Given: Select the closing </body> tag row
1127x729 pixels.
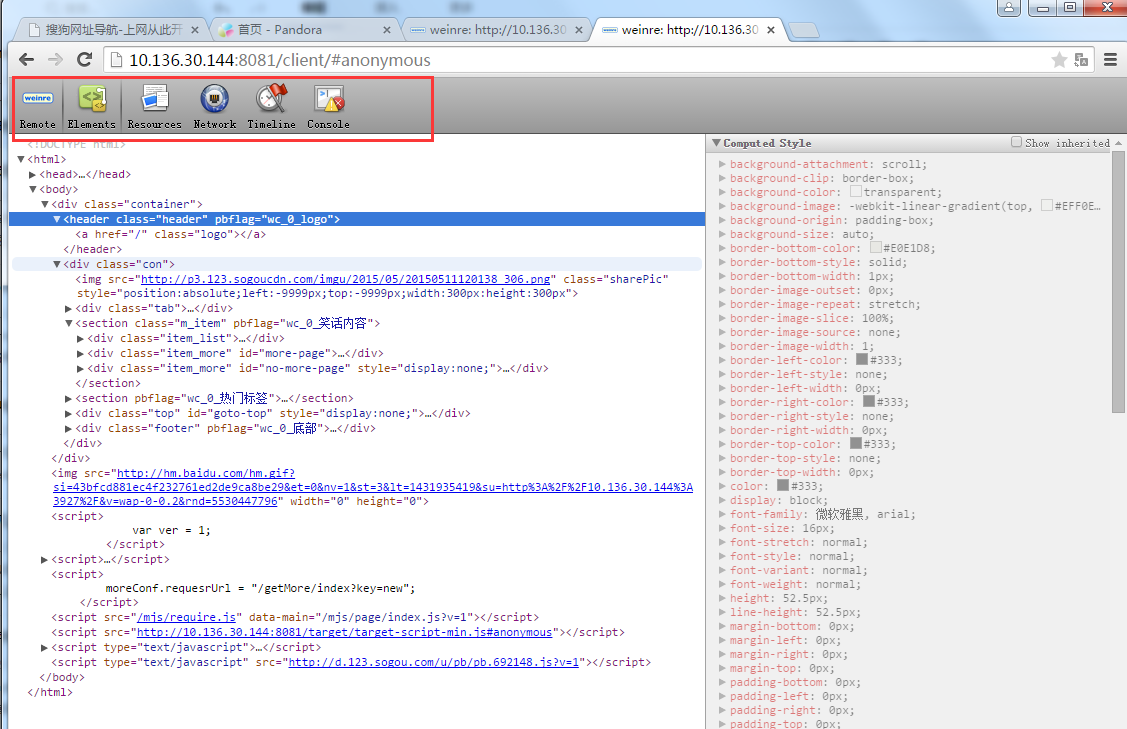Looking at the screenshot, I should pyautogui.click(x=62, y=677).
